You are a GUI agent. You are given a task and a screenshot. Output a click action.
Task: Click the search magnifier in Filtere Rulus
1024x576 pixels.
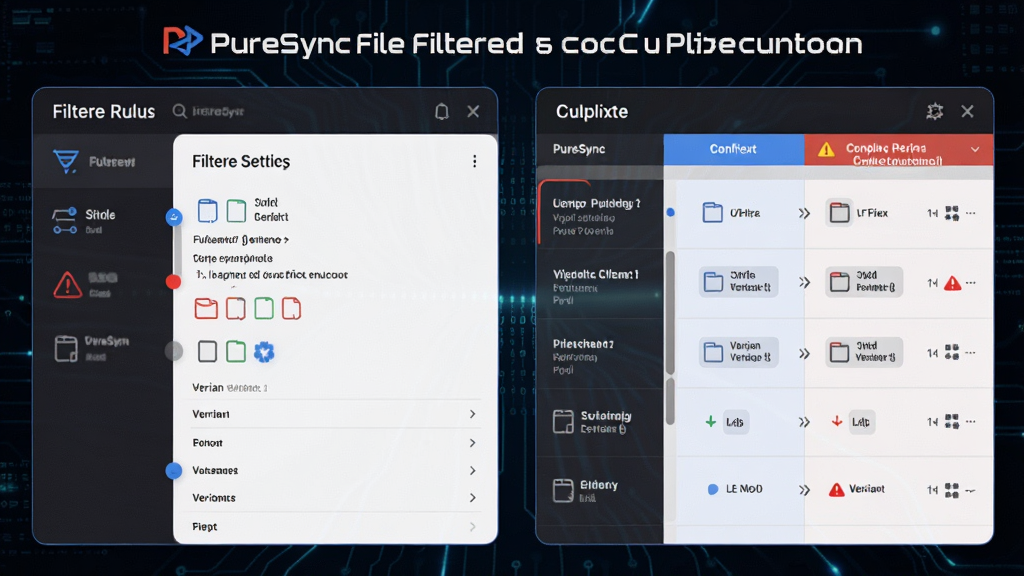pyautogui.click(x=180, y=111)
